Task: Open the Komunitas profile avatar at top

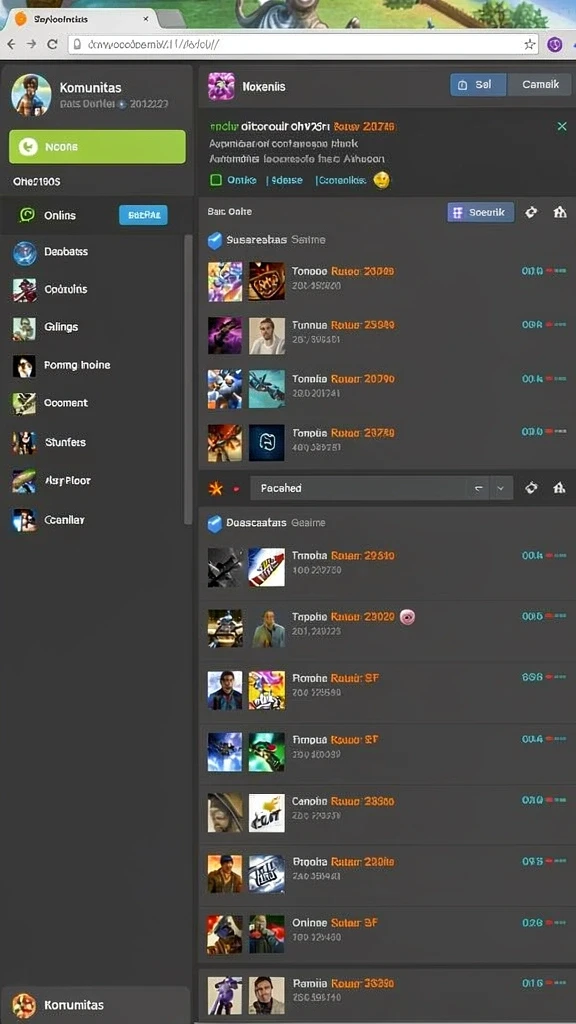Action: pos(31,95)
